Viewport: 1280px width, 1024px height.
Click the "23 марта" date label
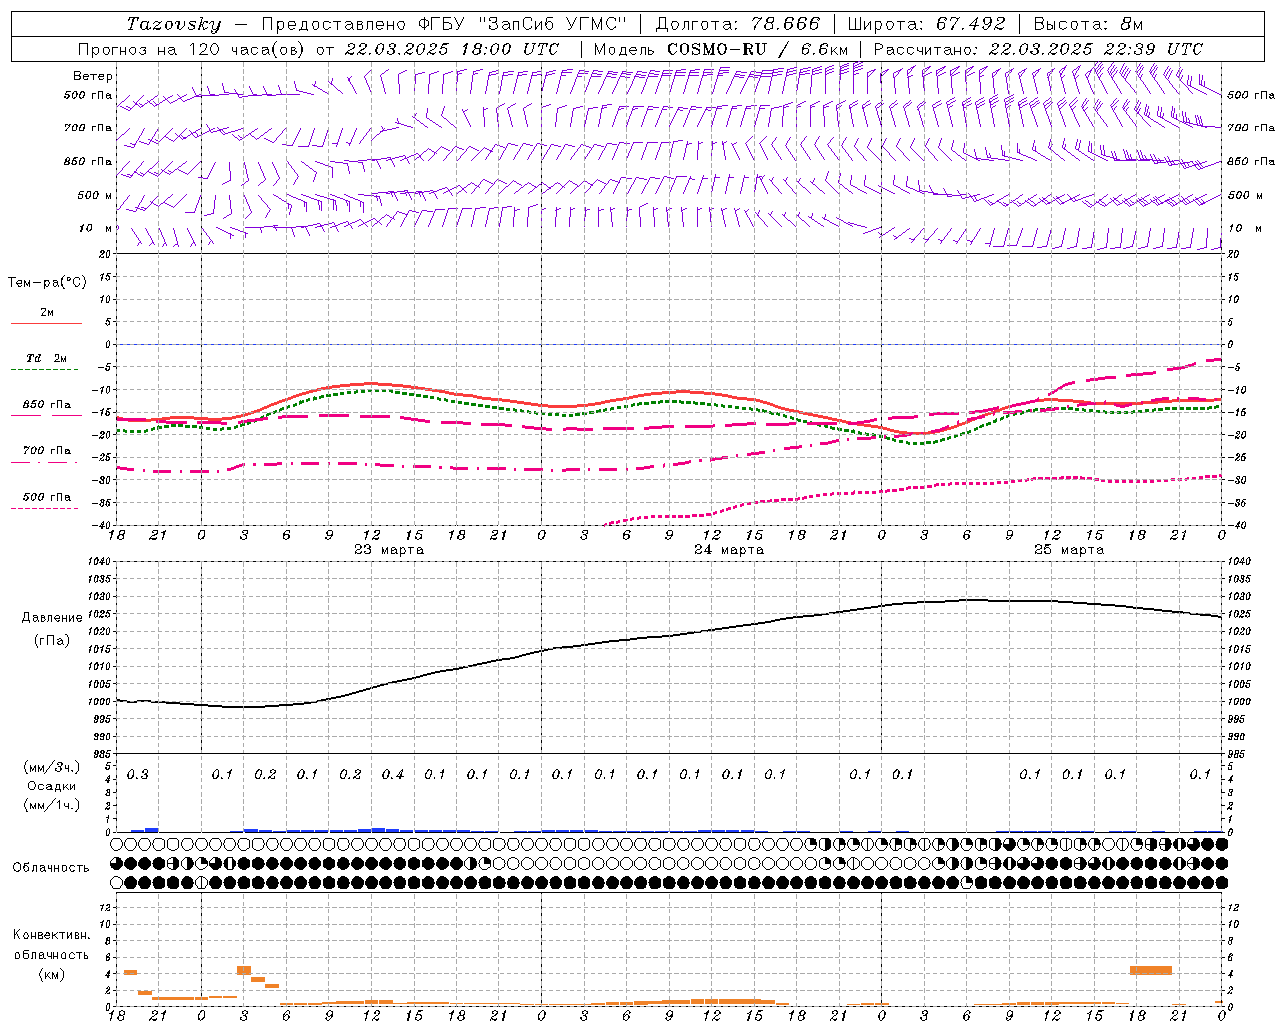(x=389, y=550)
